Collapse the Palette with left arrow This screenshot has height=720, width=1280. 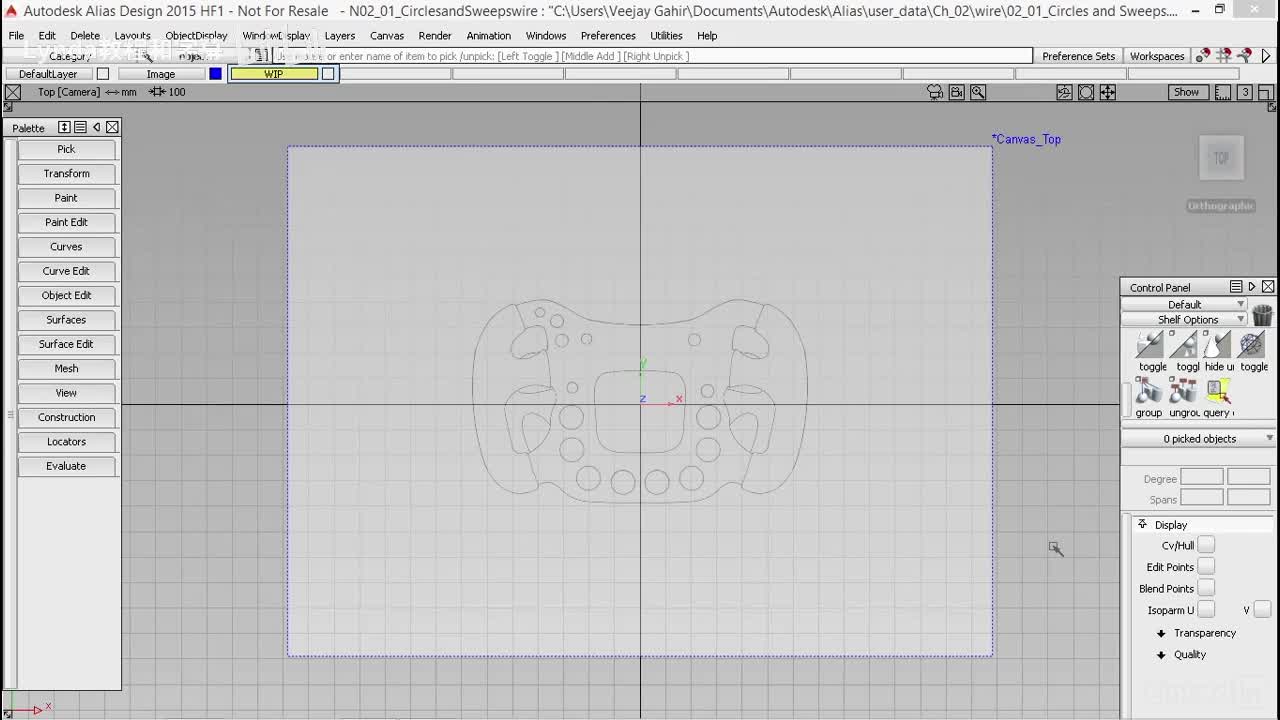click(96, 127)
